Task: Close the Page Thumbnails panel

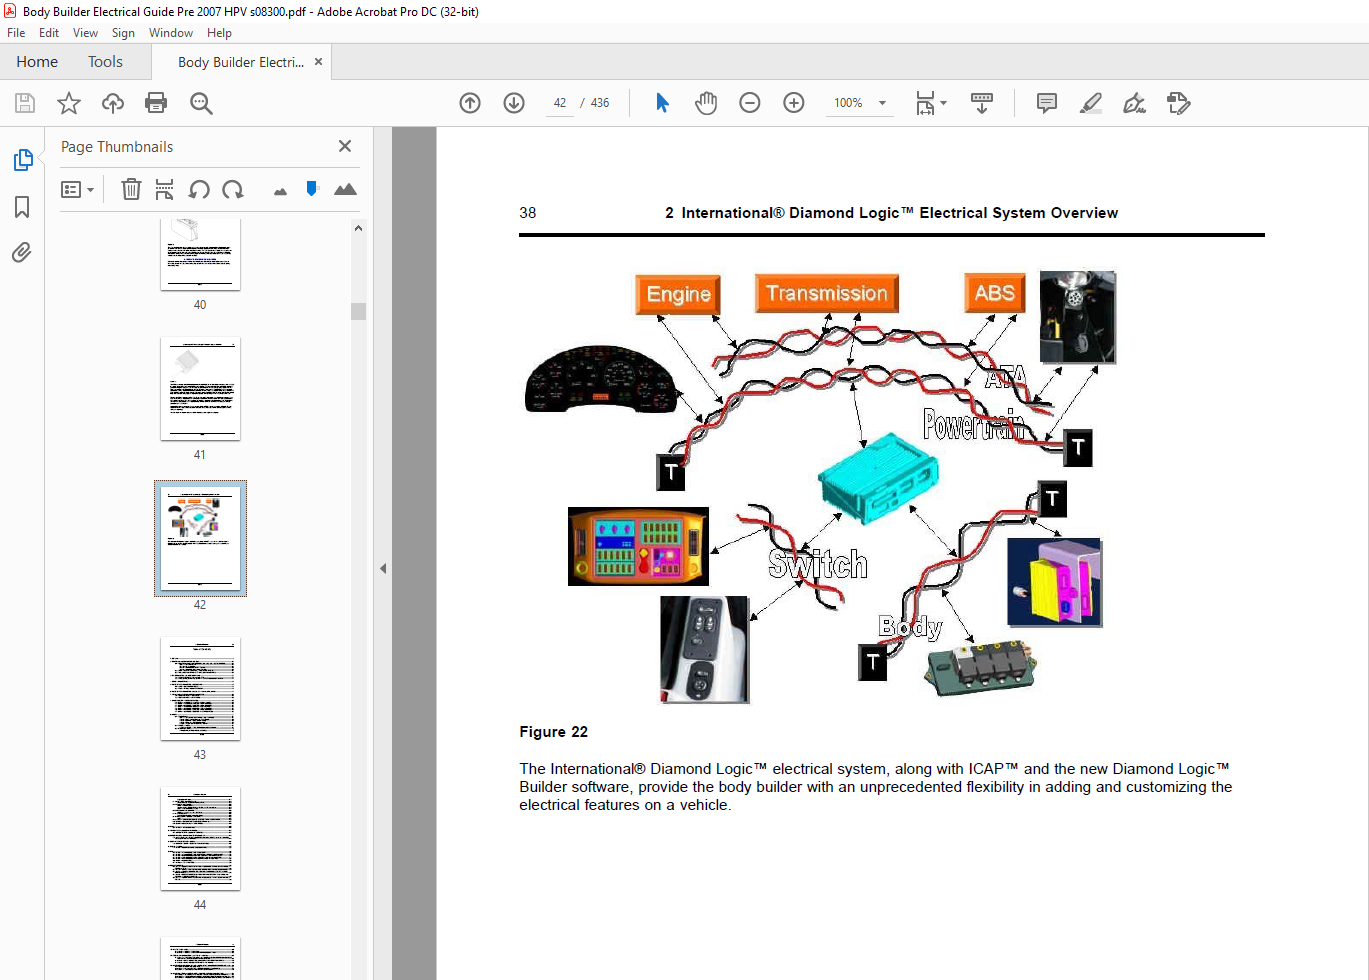Action: point(345,146)
